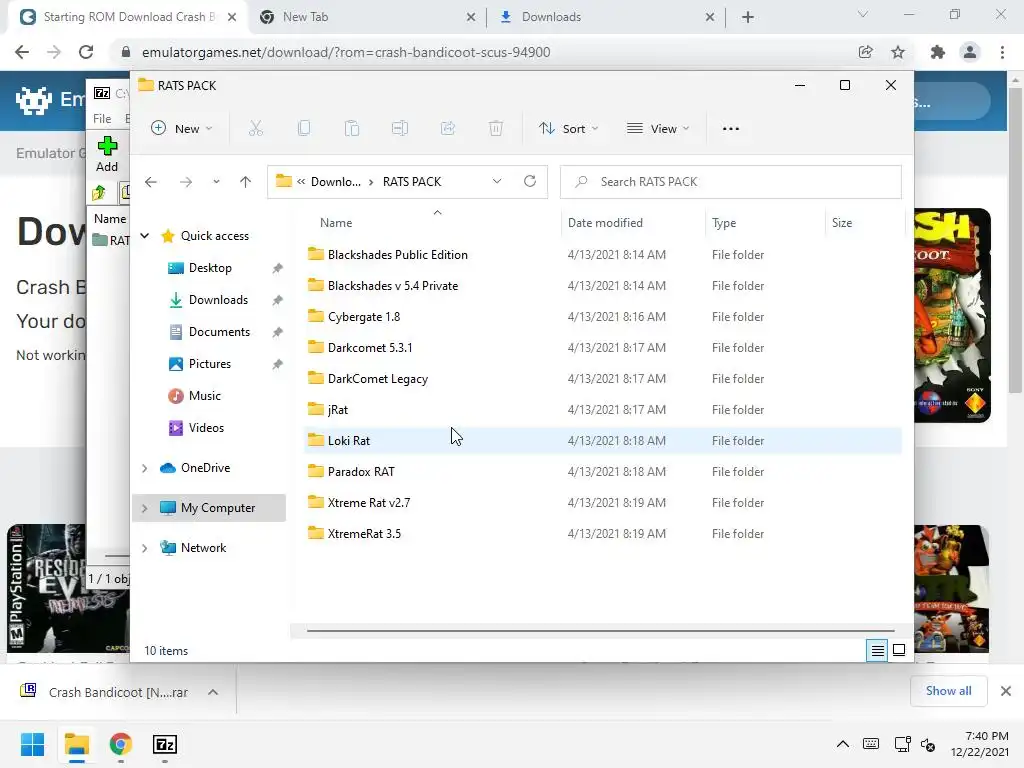1024x768 pixels.
Task: Open Chrome extensions puzzle icon
Action: click(938, 52)
